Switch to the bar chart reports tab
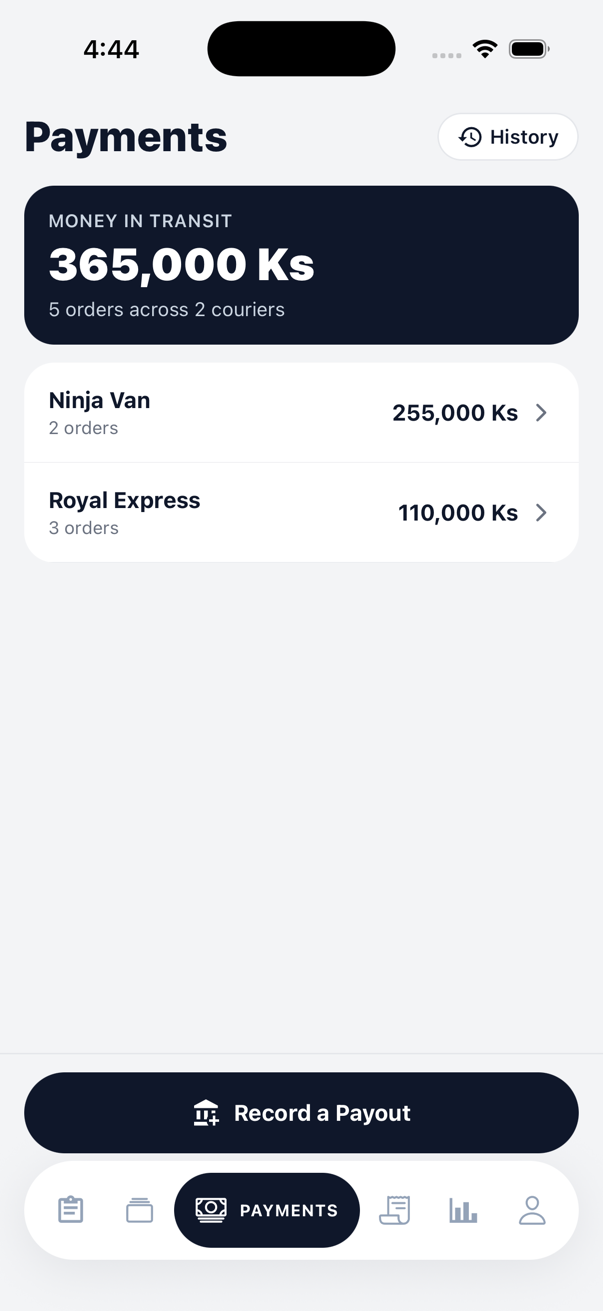The width and height of the screenshot is (603, 1311). pos(463,1210)
